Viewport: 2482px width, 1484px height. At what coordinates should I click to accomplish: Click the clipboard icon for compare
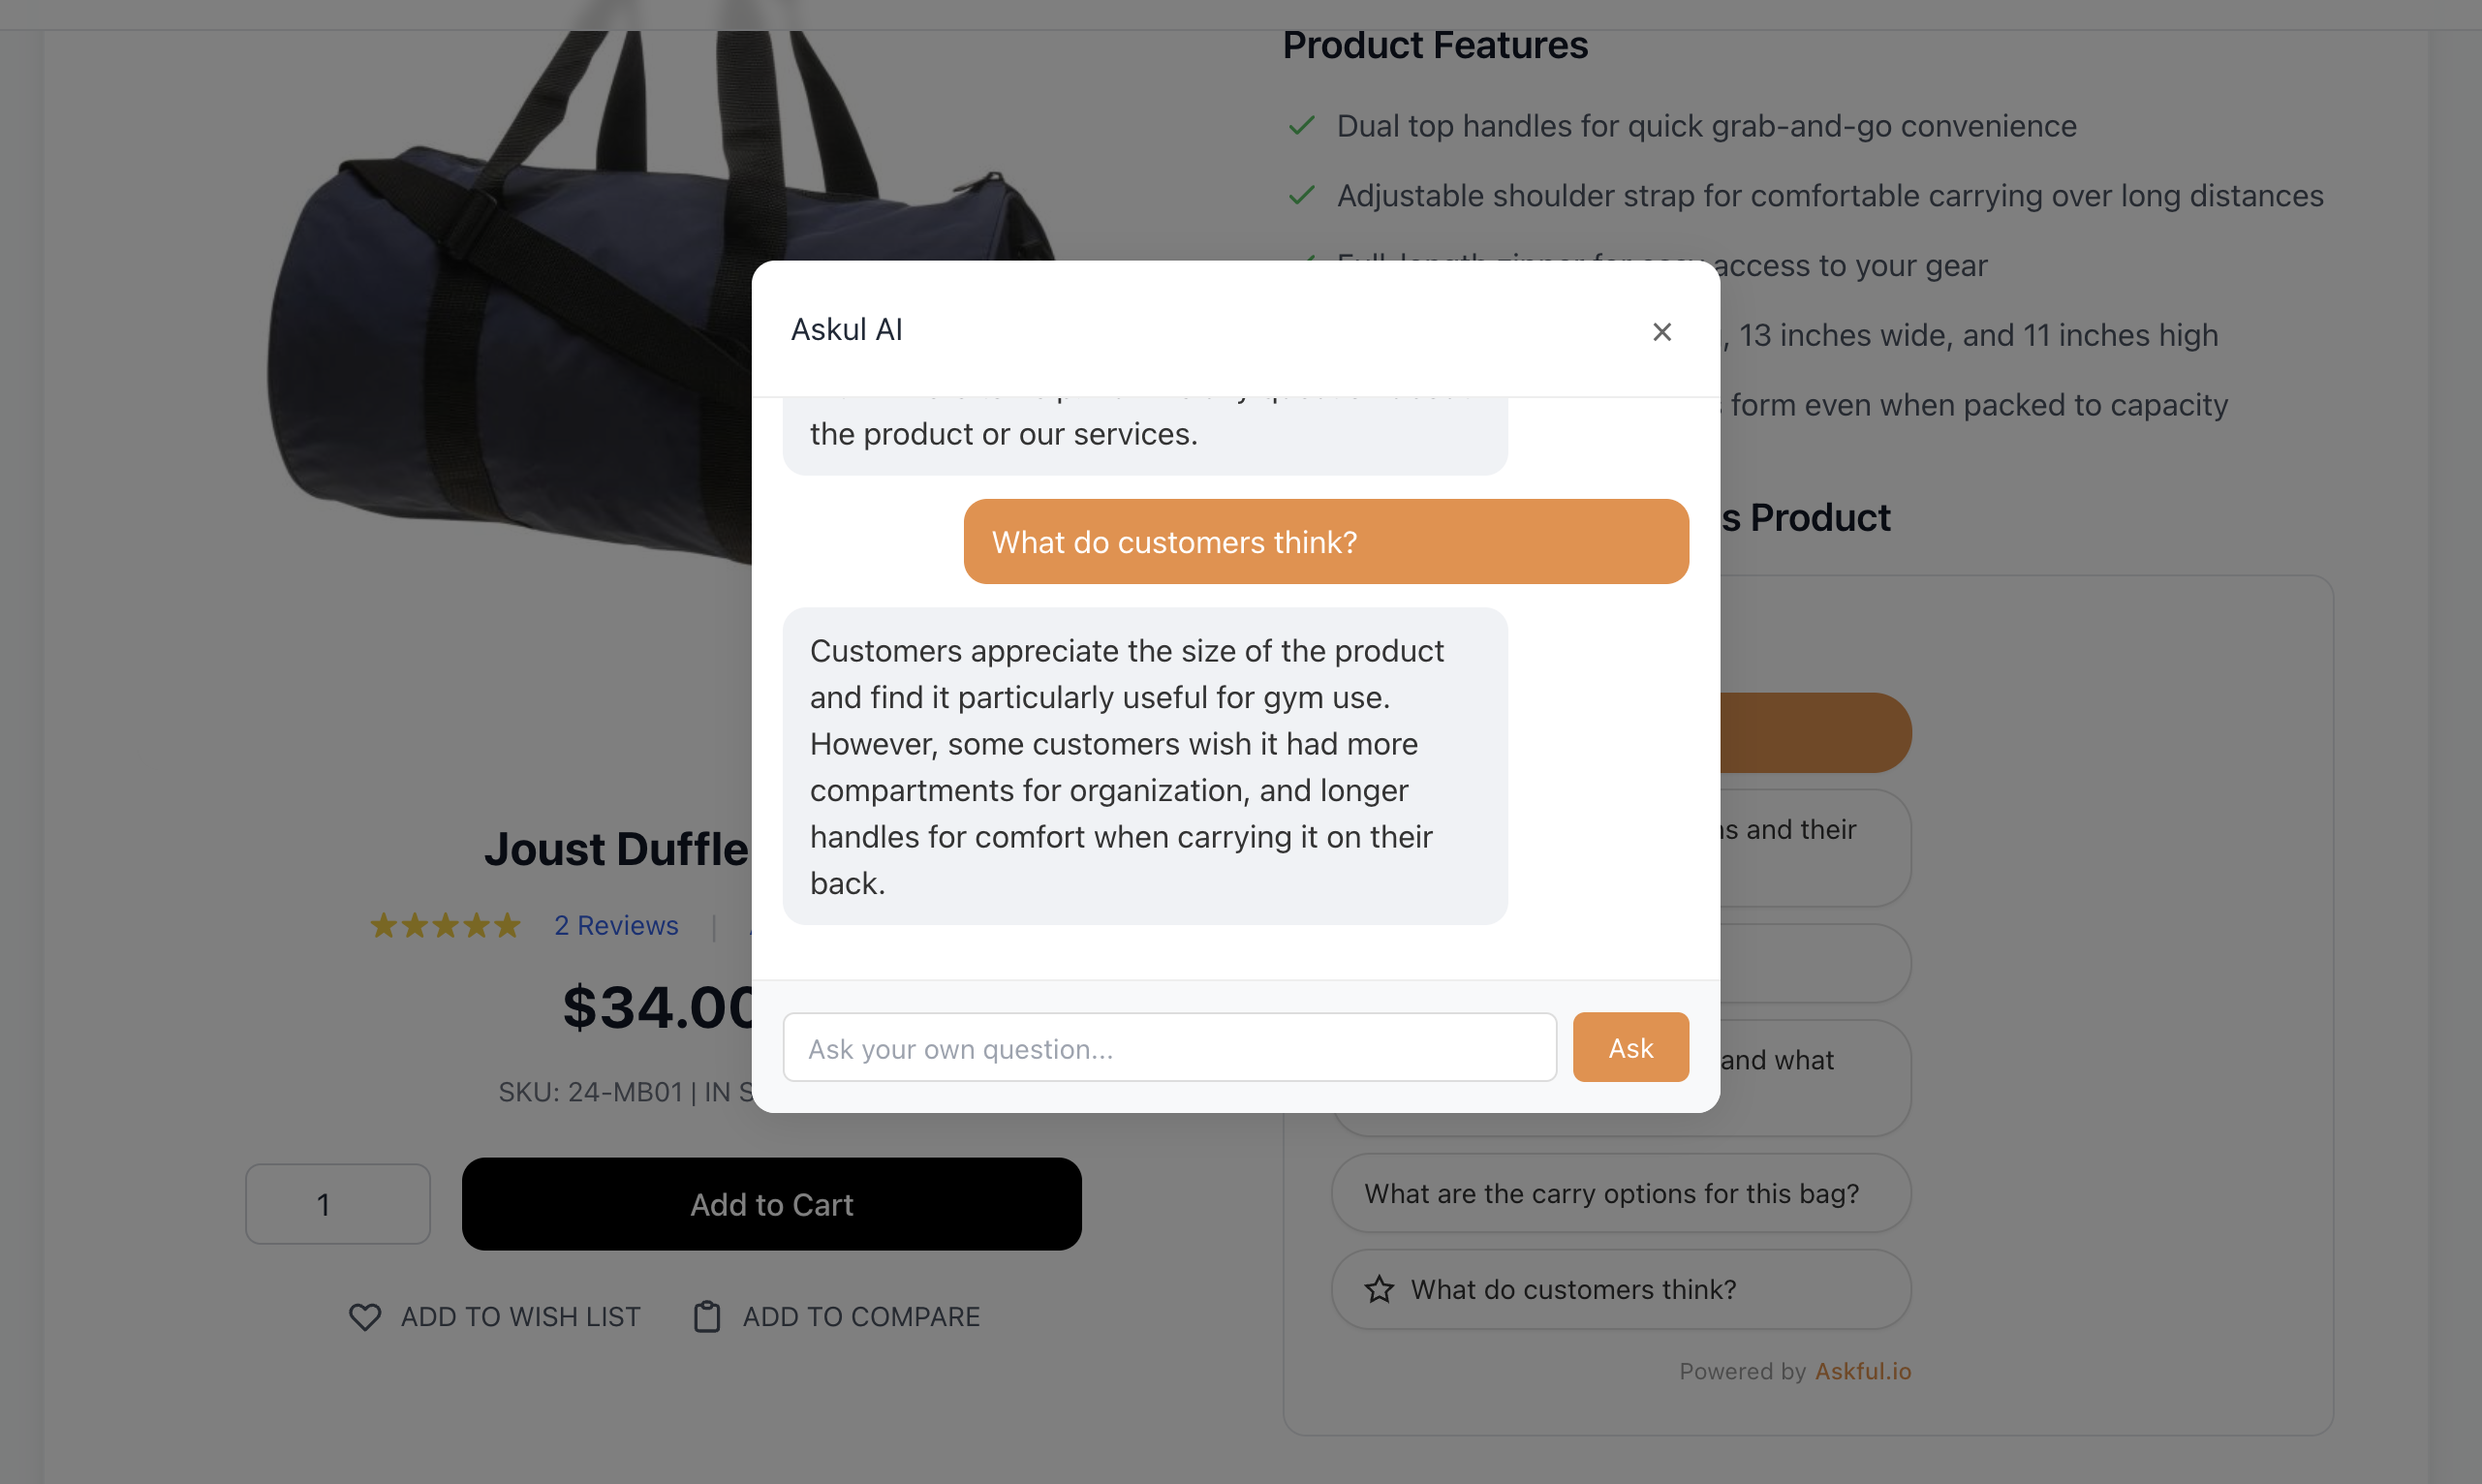point(707,1316)
